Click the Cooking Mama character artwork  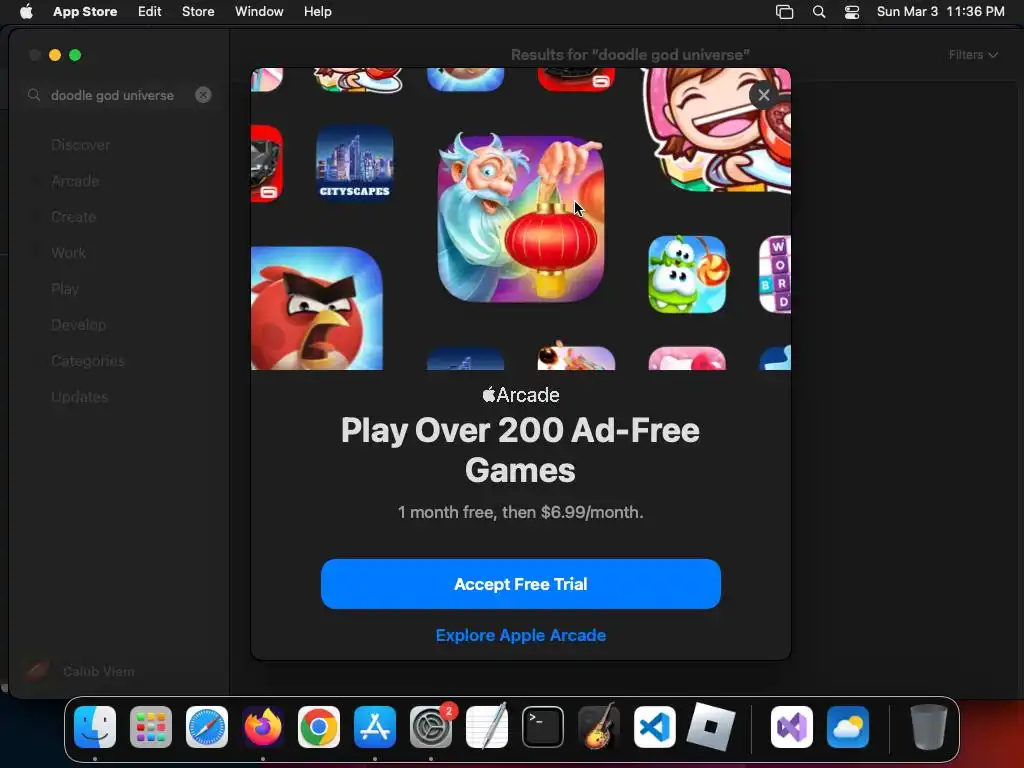pos(716,129)
